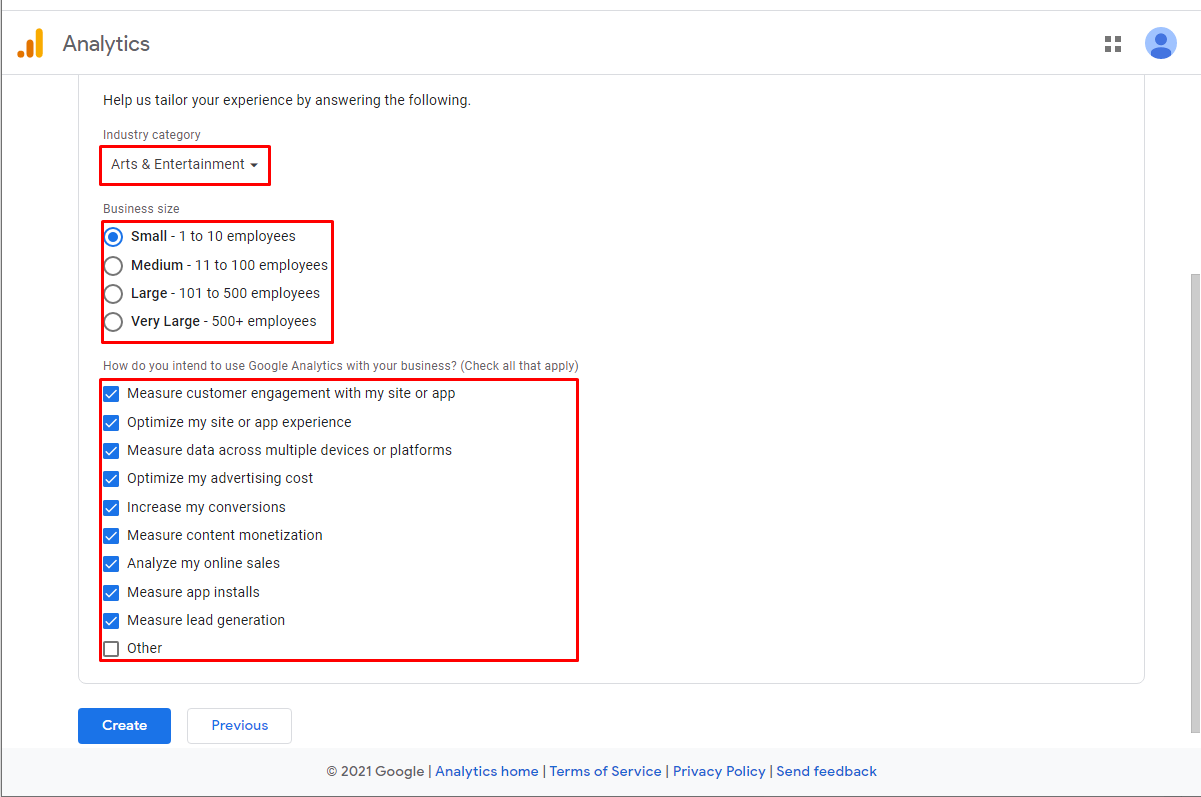Image resolution: width=1201 pixels, height=797 pixels.
Task: Uncheck Measure customer engagement with my site
Action: click(x=111, y=394)
